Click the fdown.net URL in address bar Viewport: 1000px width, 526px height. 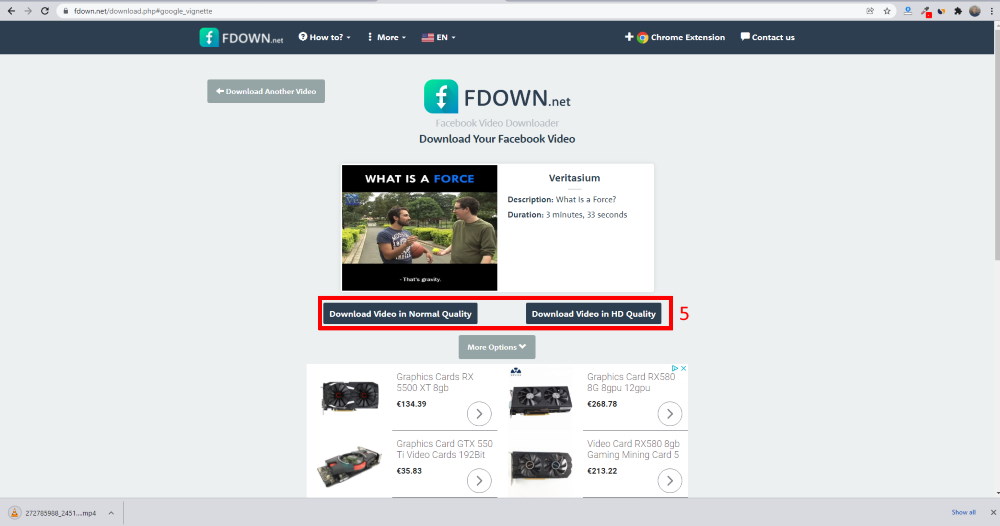[143, 11]
